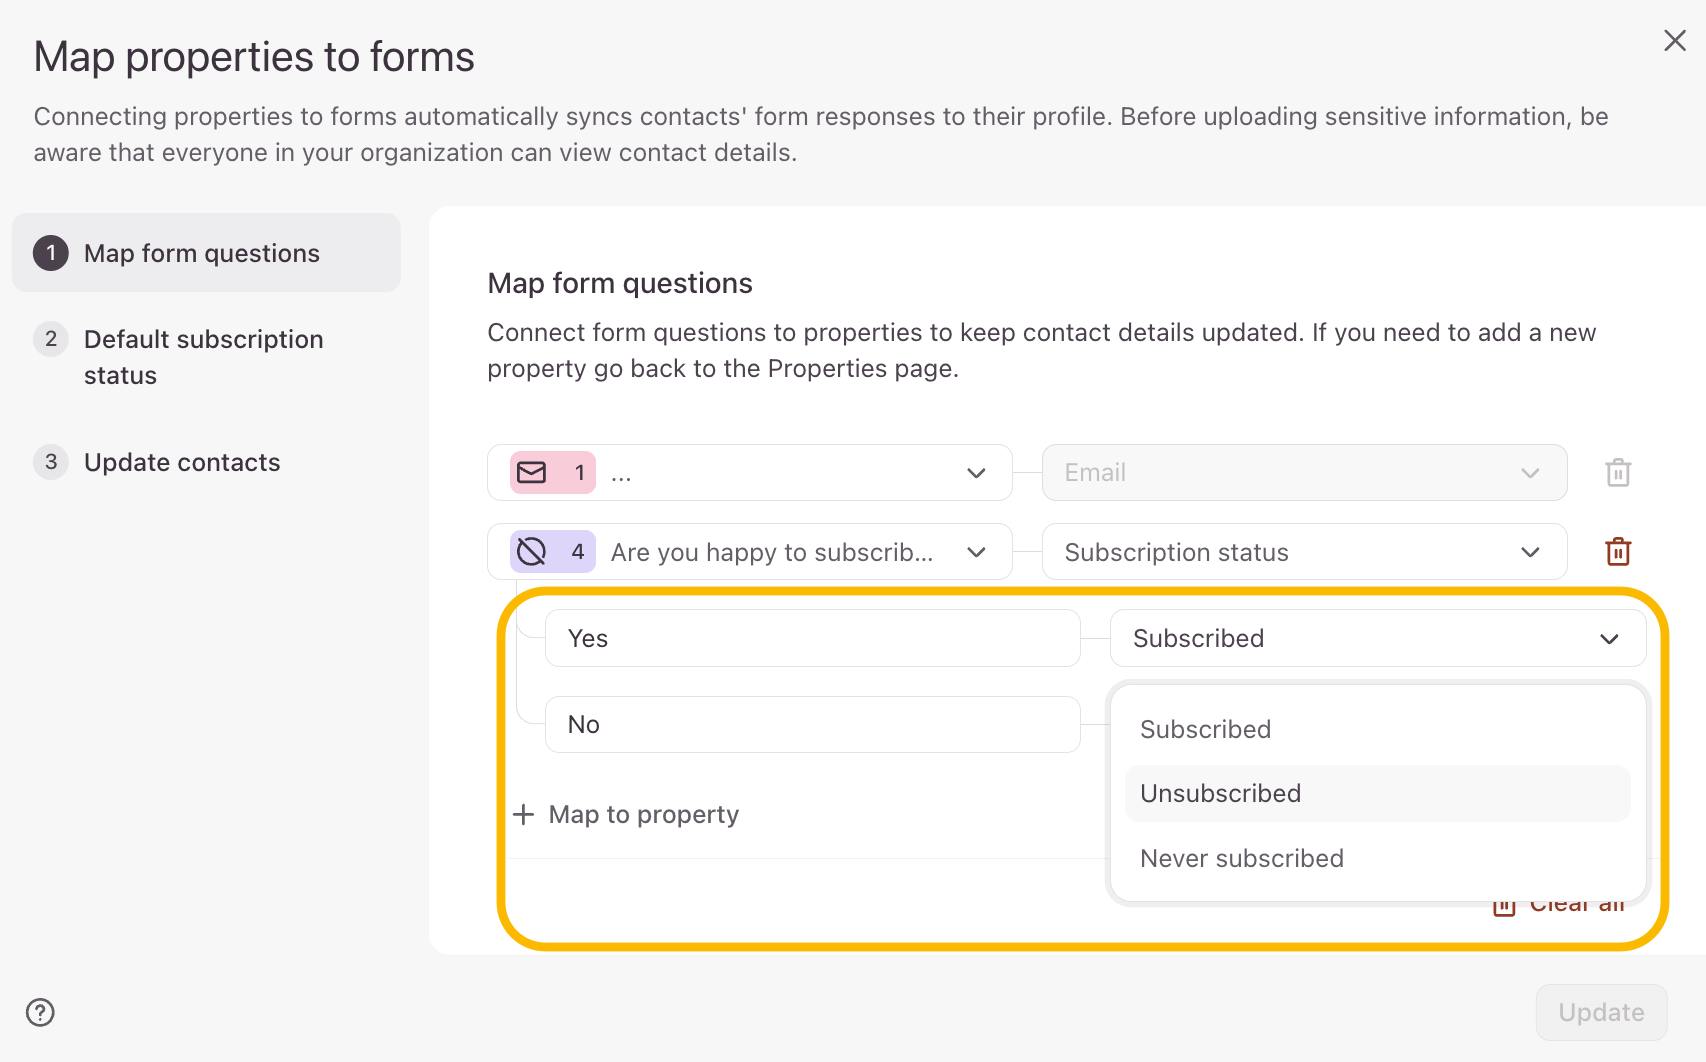Select the Unsubscribed option
The width and height of the screenshot is (1706, 1062).
1220,793
